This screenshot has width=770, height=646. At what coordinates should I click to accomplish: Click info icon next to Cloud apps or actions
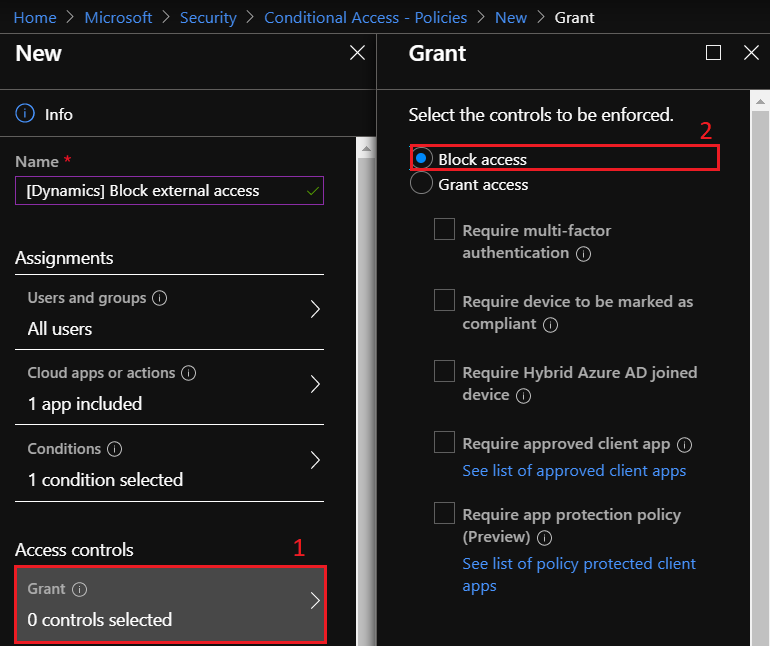(189, 373)
